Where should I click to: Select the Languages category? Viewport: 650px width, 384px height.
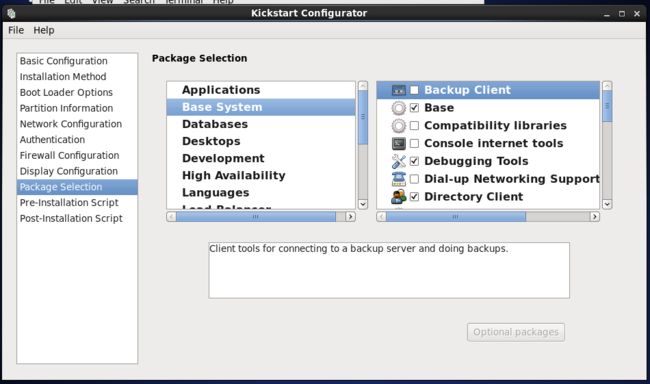[x=261, y=193]
